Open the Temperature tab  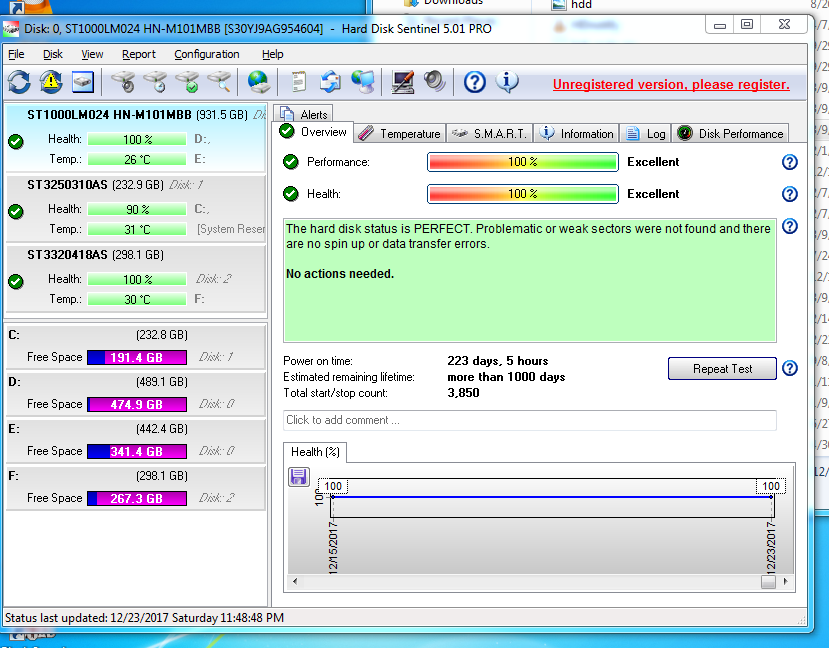[399, 134]
